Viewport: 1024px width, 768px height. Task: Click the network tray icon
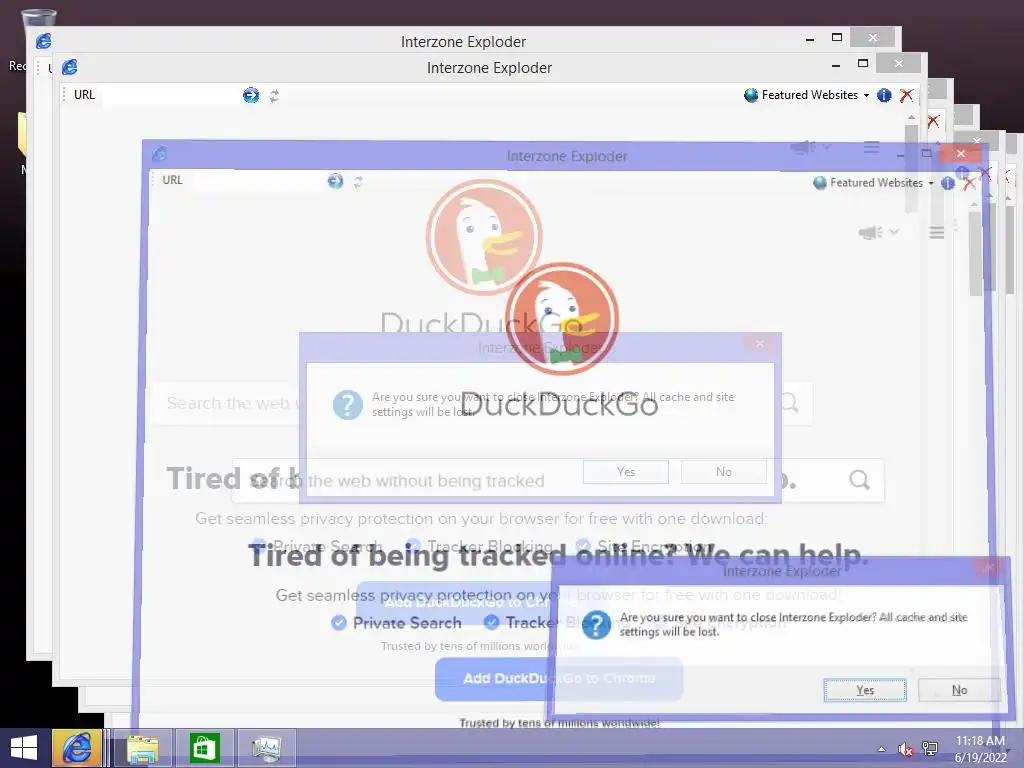click(930, 749)
